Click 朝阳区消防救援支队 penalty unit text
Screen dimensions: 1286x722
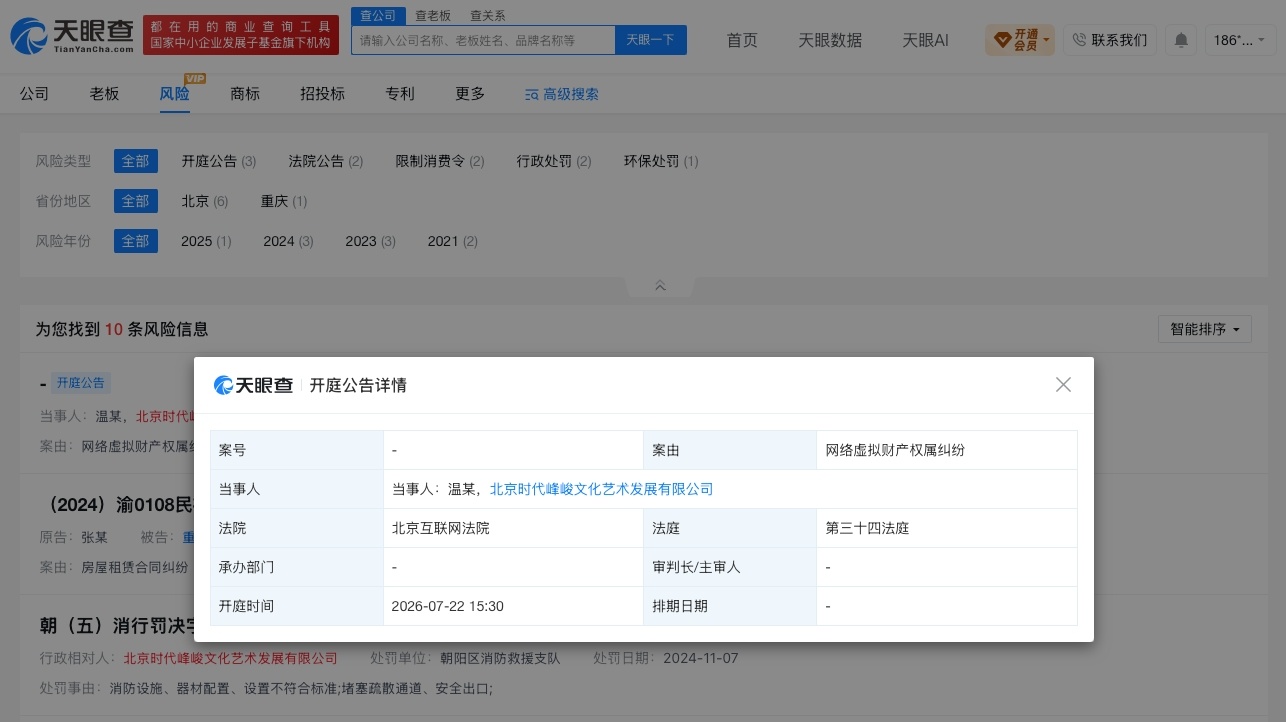click(x=500, y=658)
